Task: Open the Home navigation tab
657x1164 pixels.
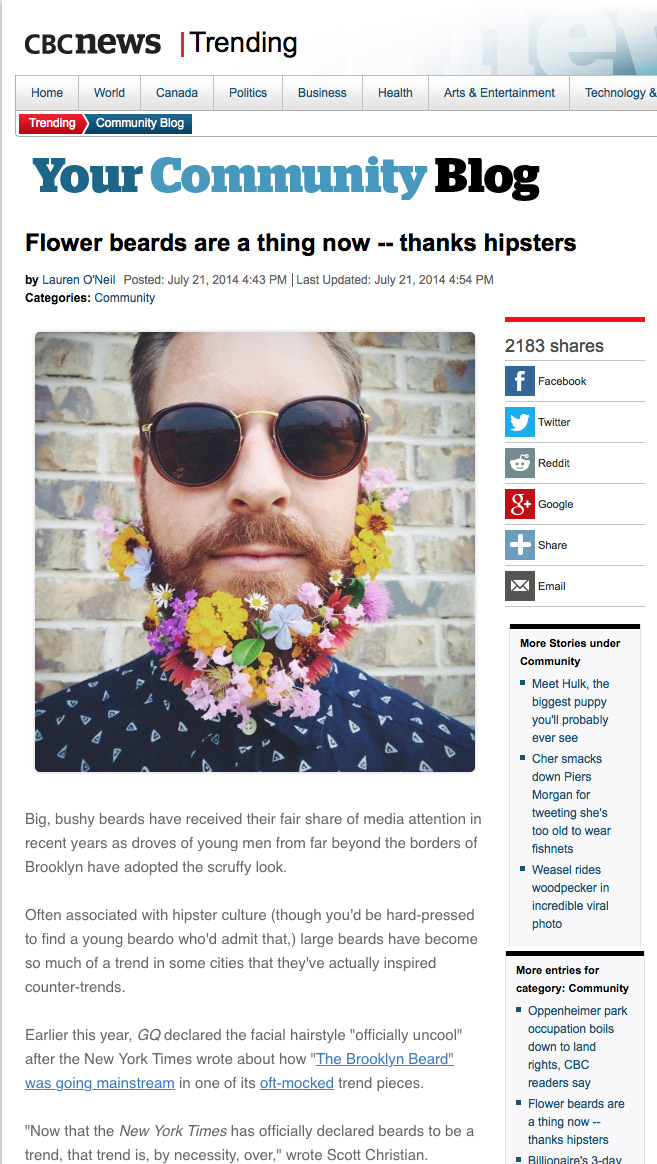Action: click(47, 93)
